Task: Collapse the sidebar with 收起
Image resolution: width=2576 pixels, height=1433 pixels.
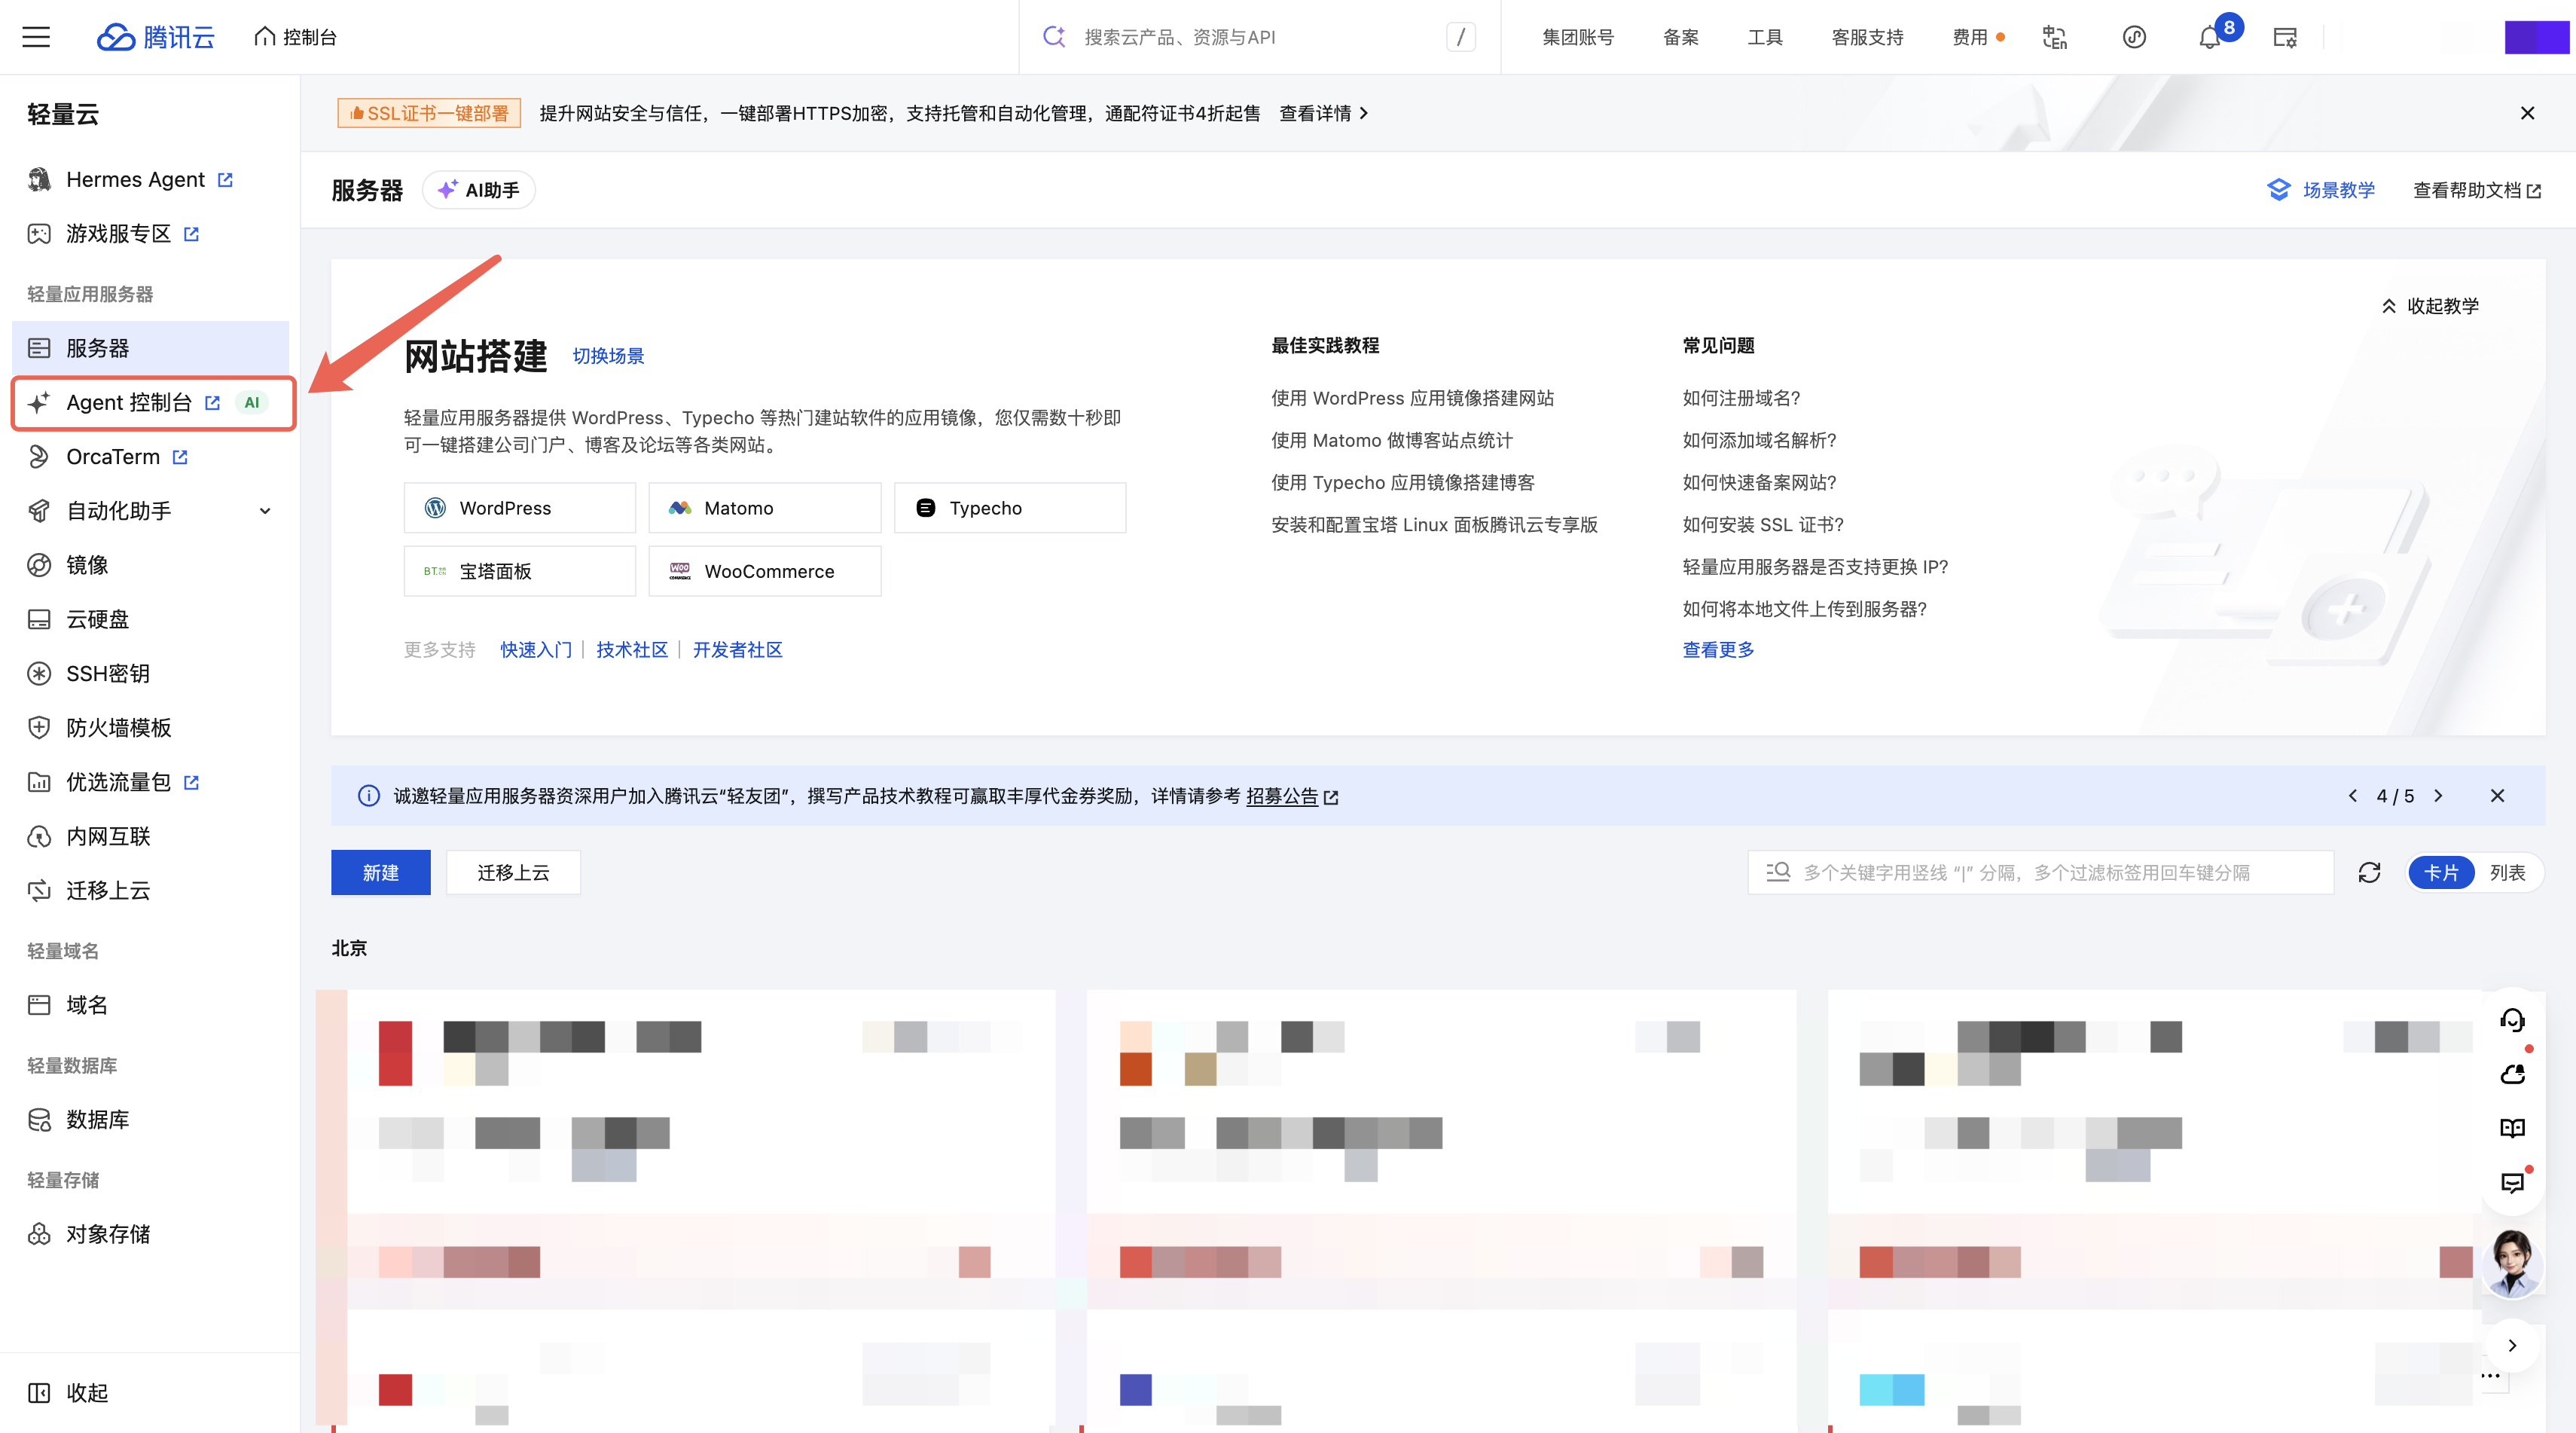Action: 68,1392
